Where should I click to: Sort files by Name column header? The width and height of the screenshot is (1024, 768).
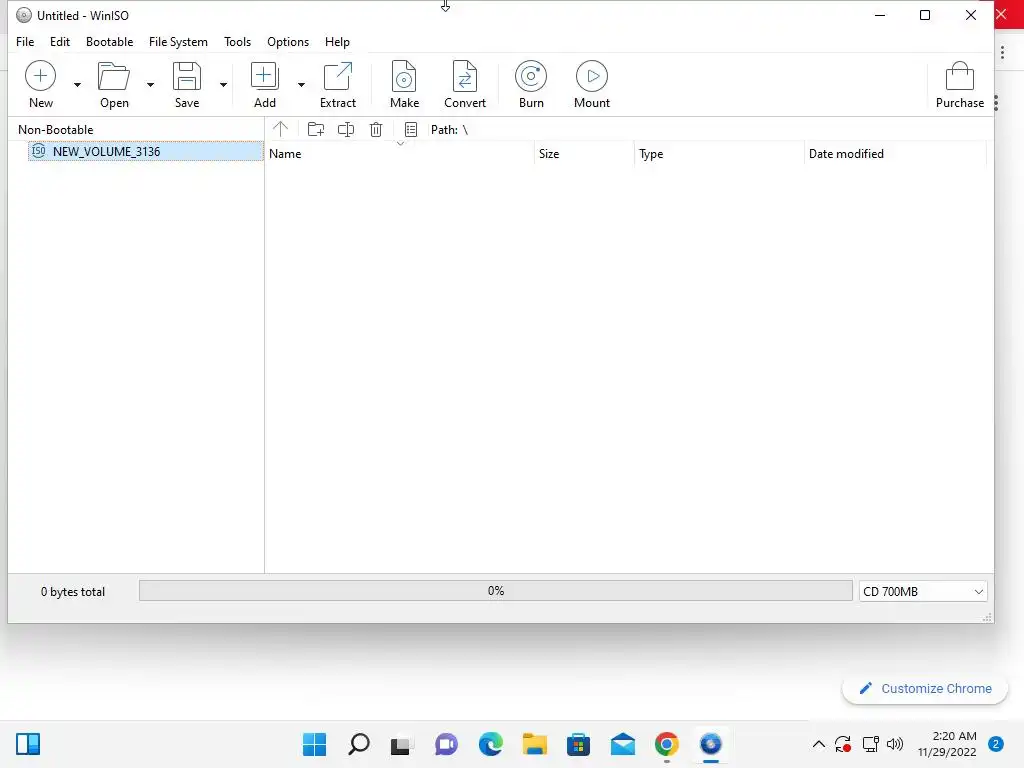click(399, 154)
